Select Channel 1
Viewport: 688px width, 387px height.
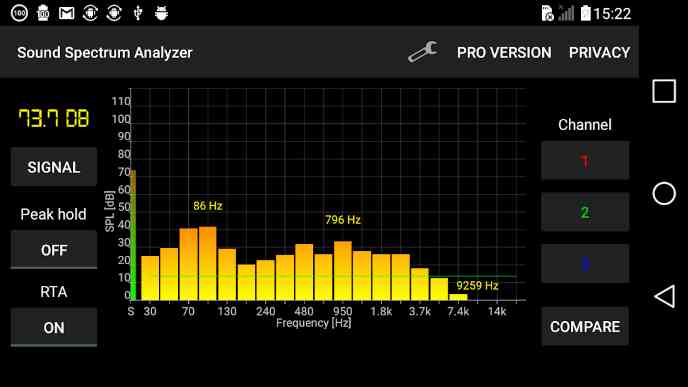pos(585,161)
